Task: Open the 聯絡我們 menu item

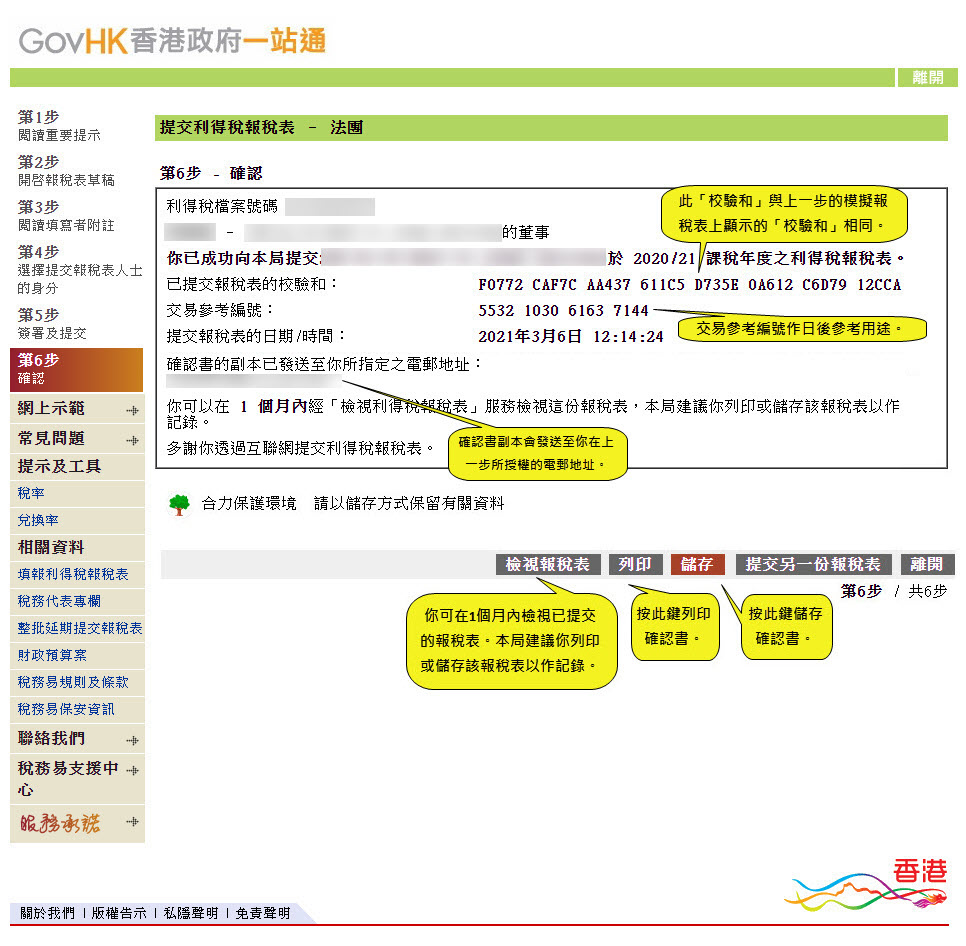Action: (52, 738)
